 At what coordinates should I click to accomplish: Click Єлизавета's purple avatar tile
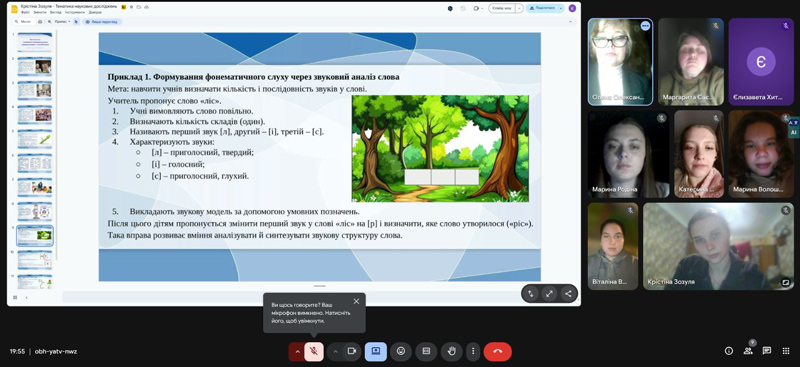[x=761, y=62]
